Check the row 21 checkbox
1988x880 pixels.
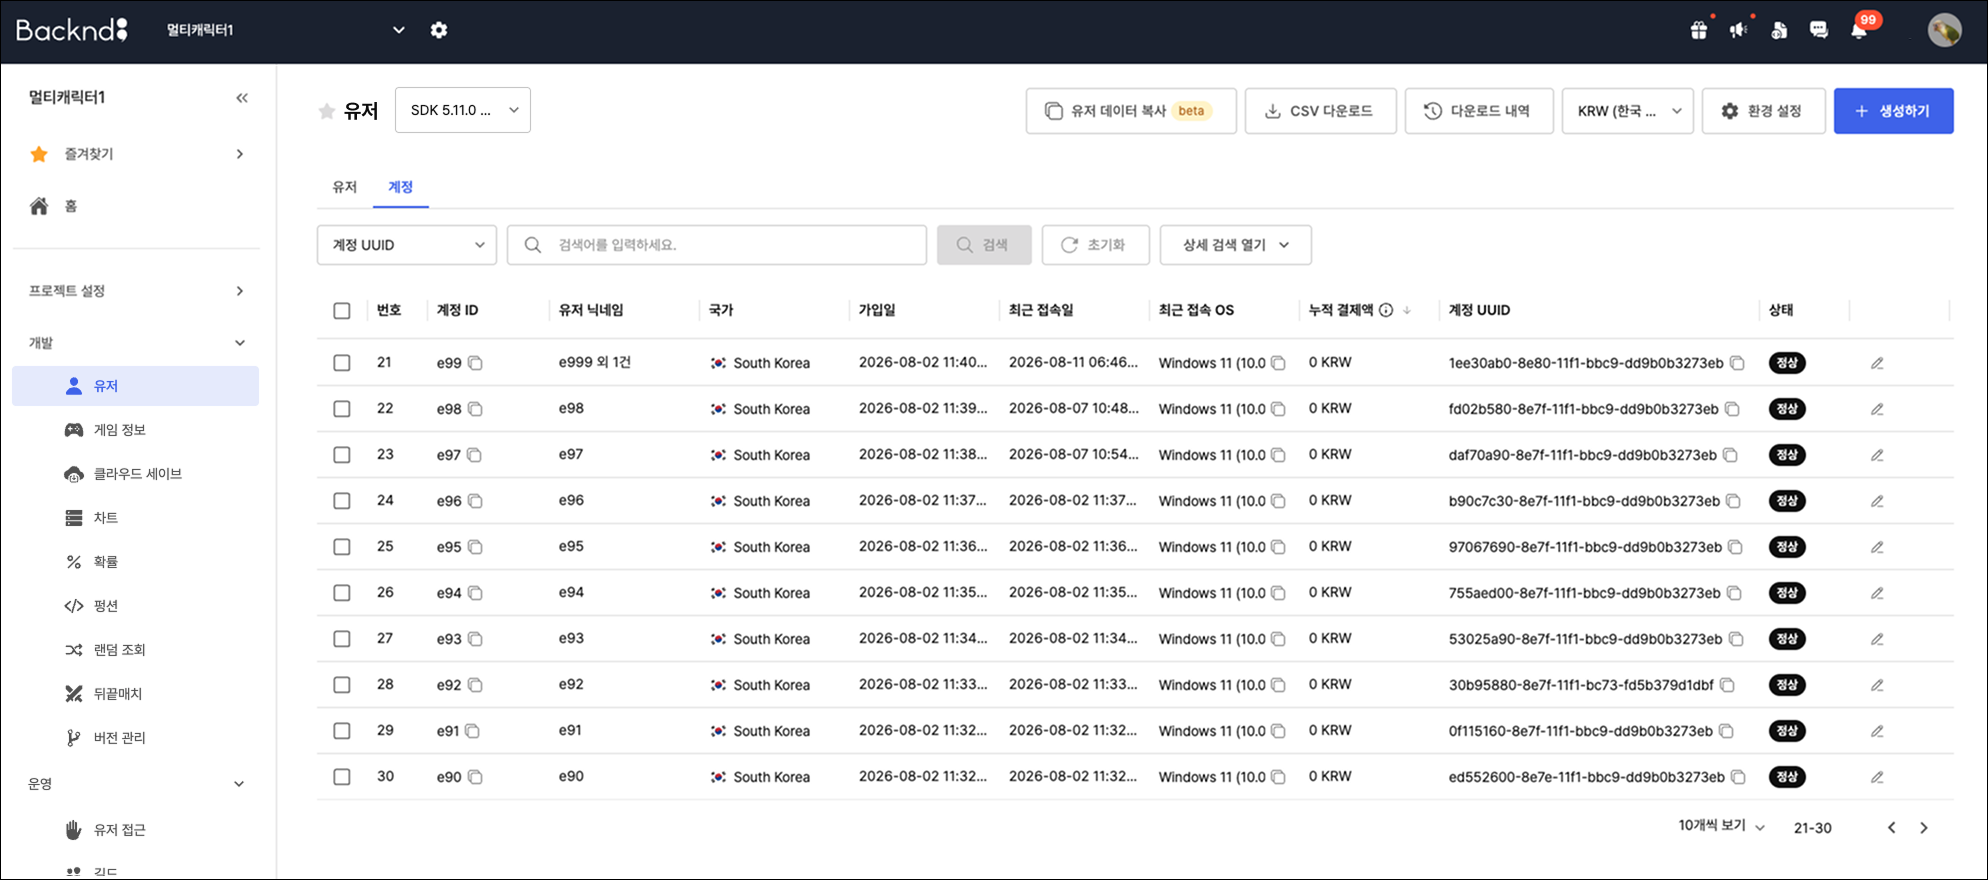point(342,363)
